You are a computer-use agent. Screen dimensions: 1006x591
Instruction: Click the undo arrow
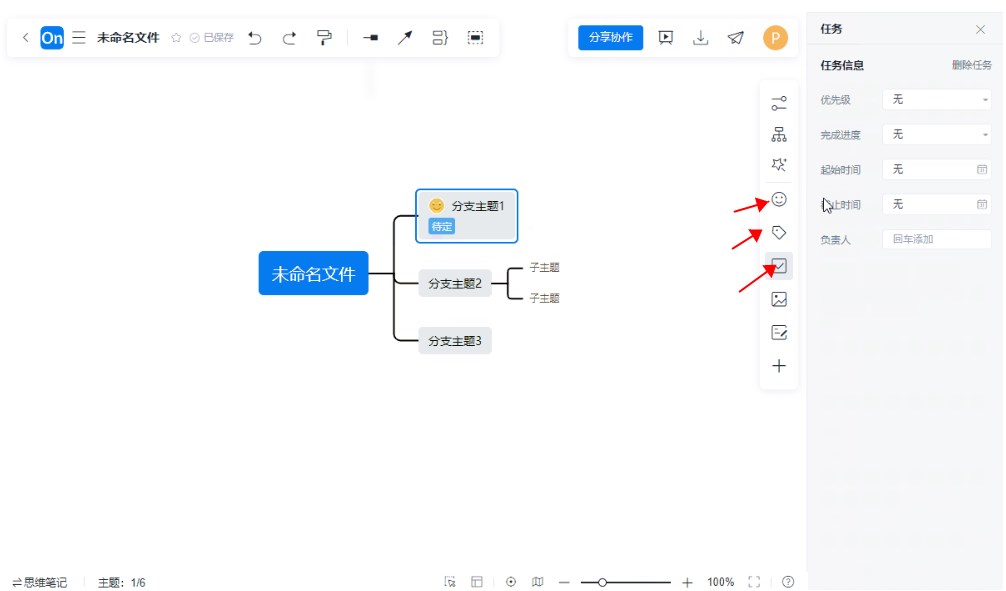[x=255, y=38]
